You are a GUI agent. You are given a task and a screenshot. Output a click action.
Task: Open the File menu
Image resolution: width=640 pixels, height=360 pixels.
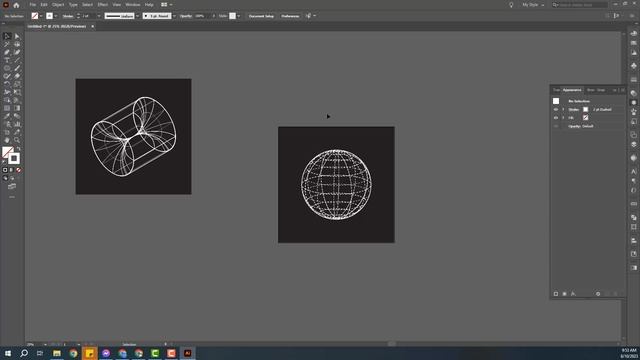[32, 5]
